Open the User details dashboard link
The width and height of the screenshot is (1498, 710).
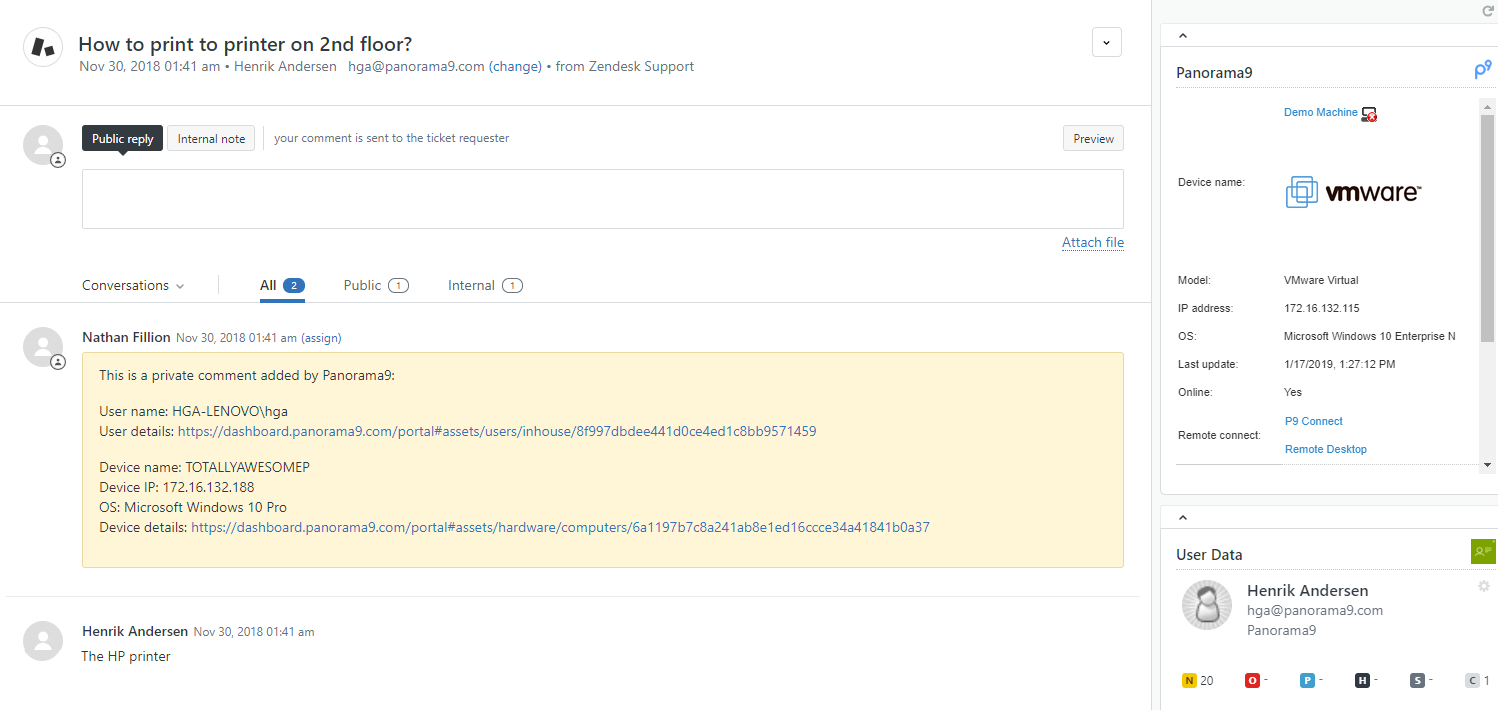[497, 431]
